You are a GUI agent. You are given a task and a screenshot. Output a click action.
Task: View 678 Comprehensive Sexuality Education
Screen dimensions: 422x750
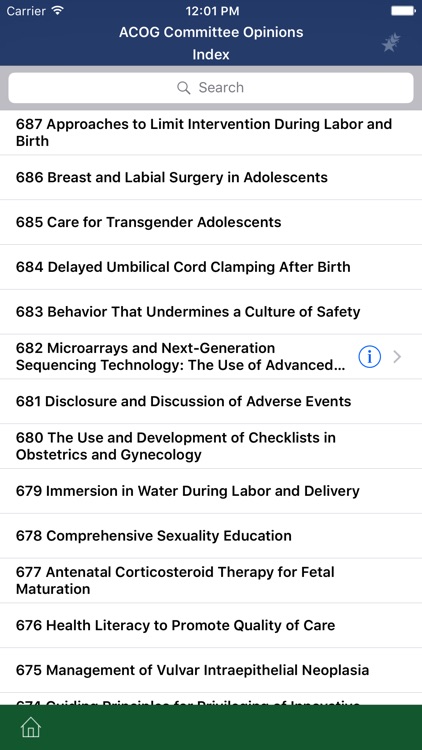coord(211,536)
